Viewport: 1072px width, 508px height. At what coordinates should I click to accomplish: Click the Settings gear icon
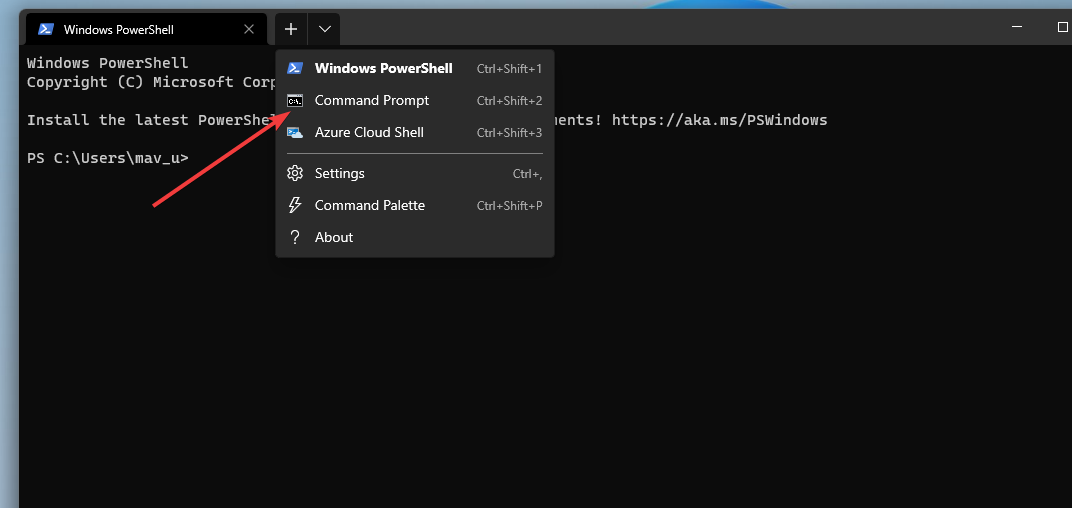295,173
